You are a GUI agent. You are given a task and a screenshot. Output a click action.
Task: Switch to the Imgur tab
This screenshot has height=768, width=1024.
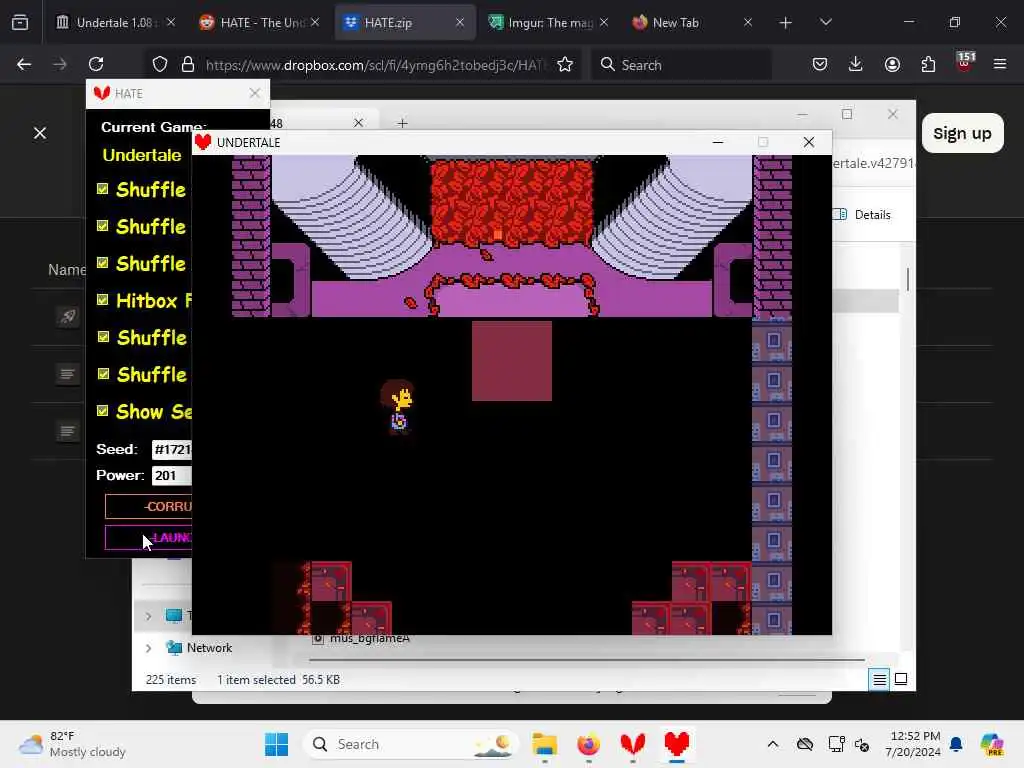[x=547, y=22]
